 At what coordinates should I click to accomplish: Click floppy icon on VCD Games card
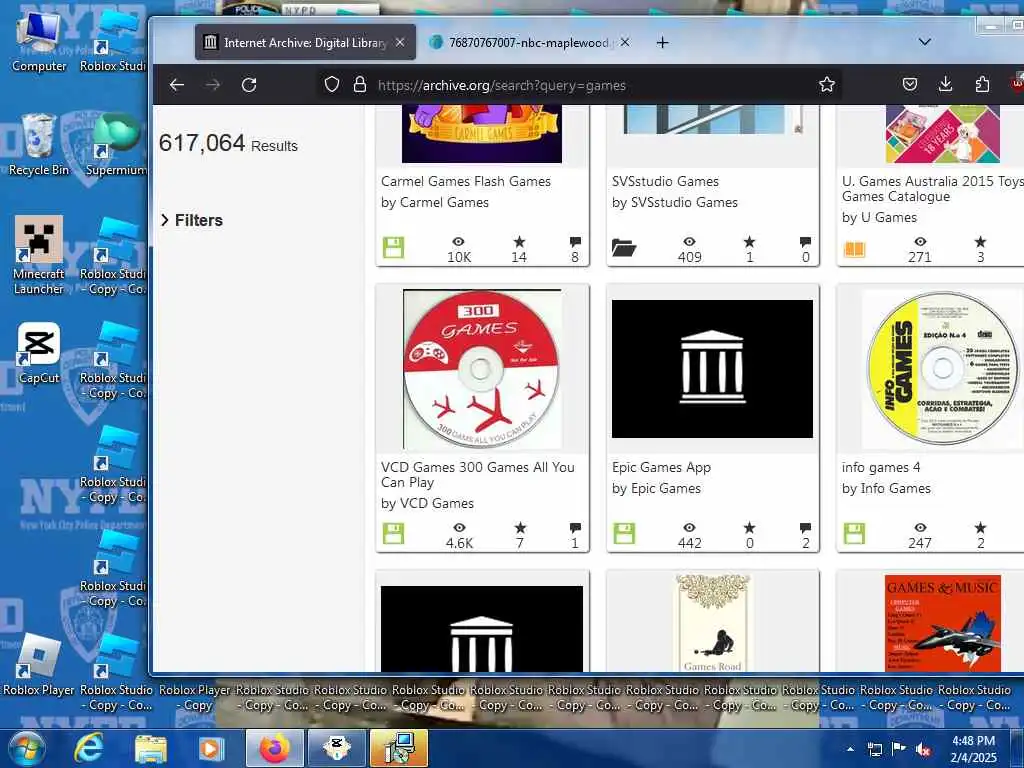tap(393, 534)
